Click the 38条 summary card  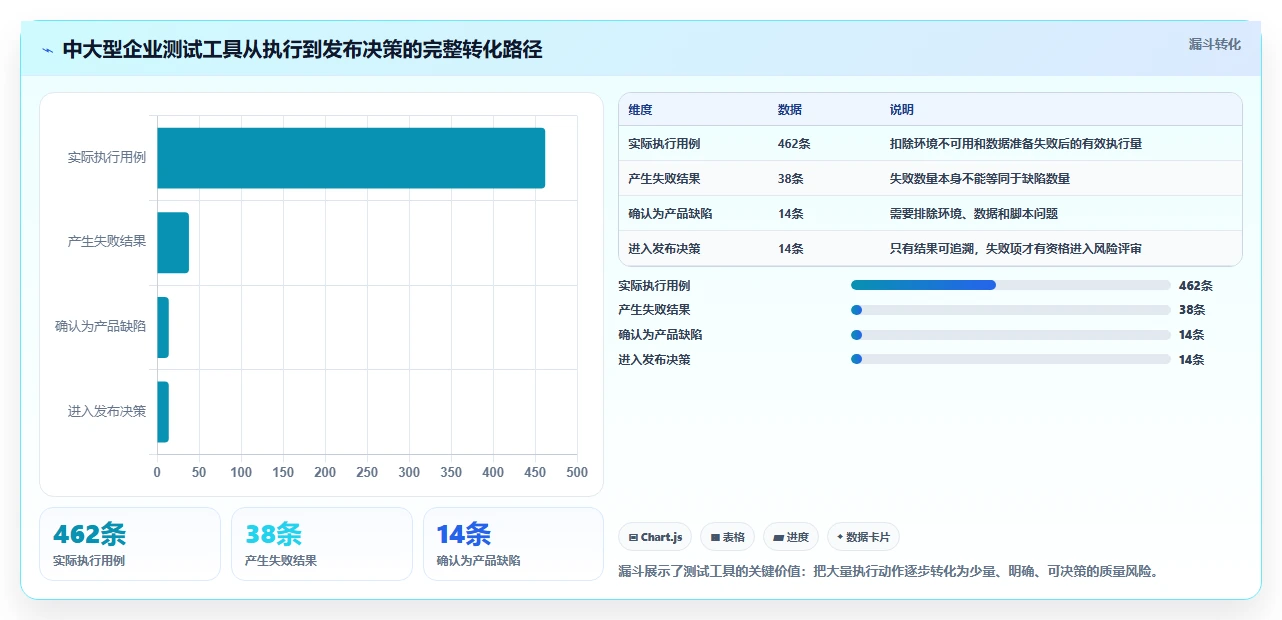322,544
